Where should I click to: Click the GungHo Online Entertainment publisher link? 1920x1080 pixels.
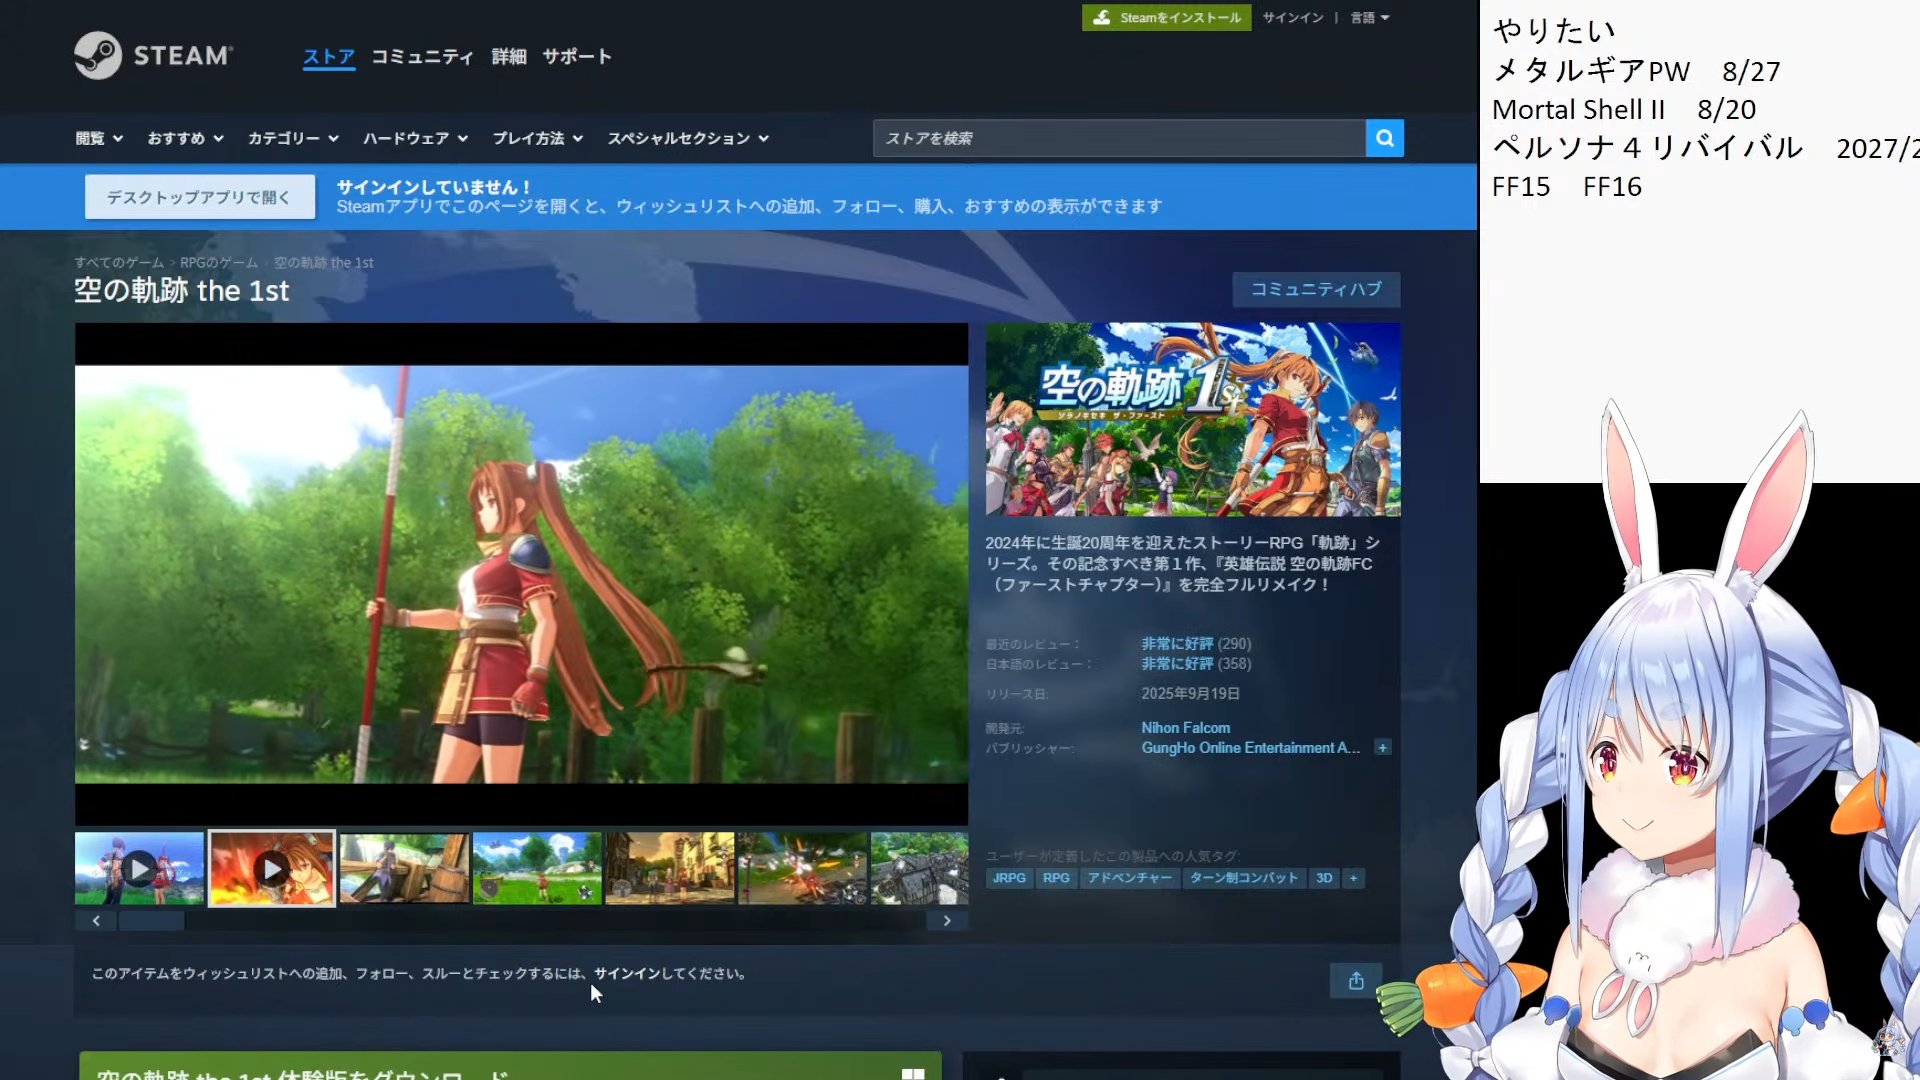click(1251, 748)
